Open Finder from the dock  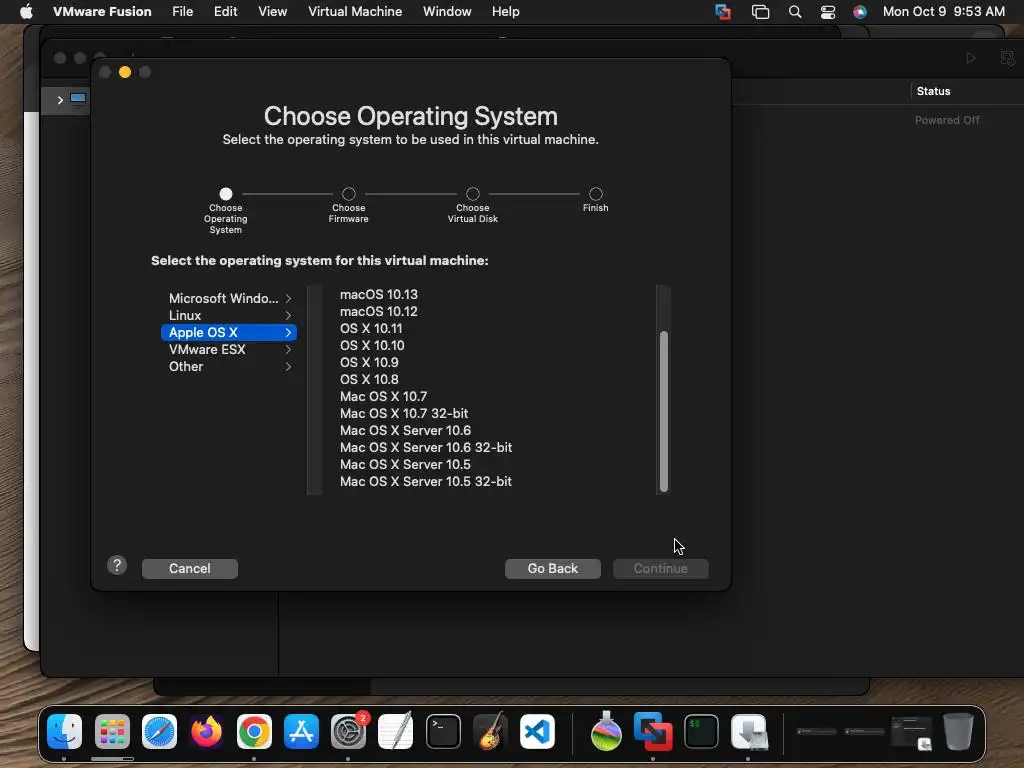coord(64,731)
